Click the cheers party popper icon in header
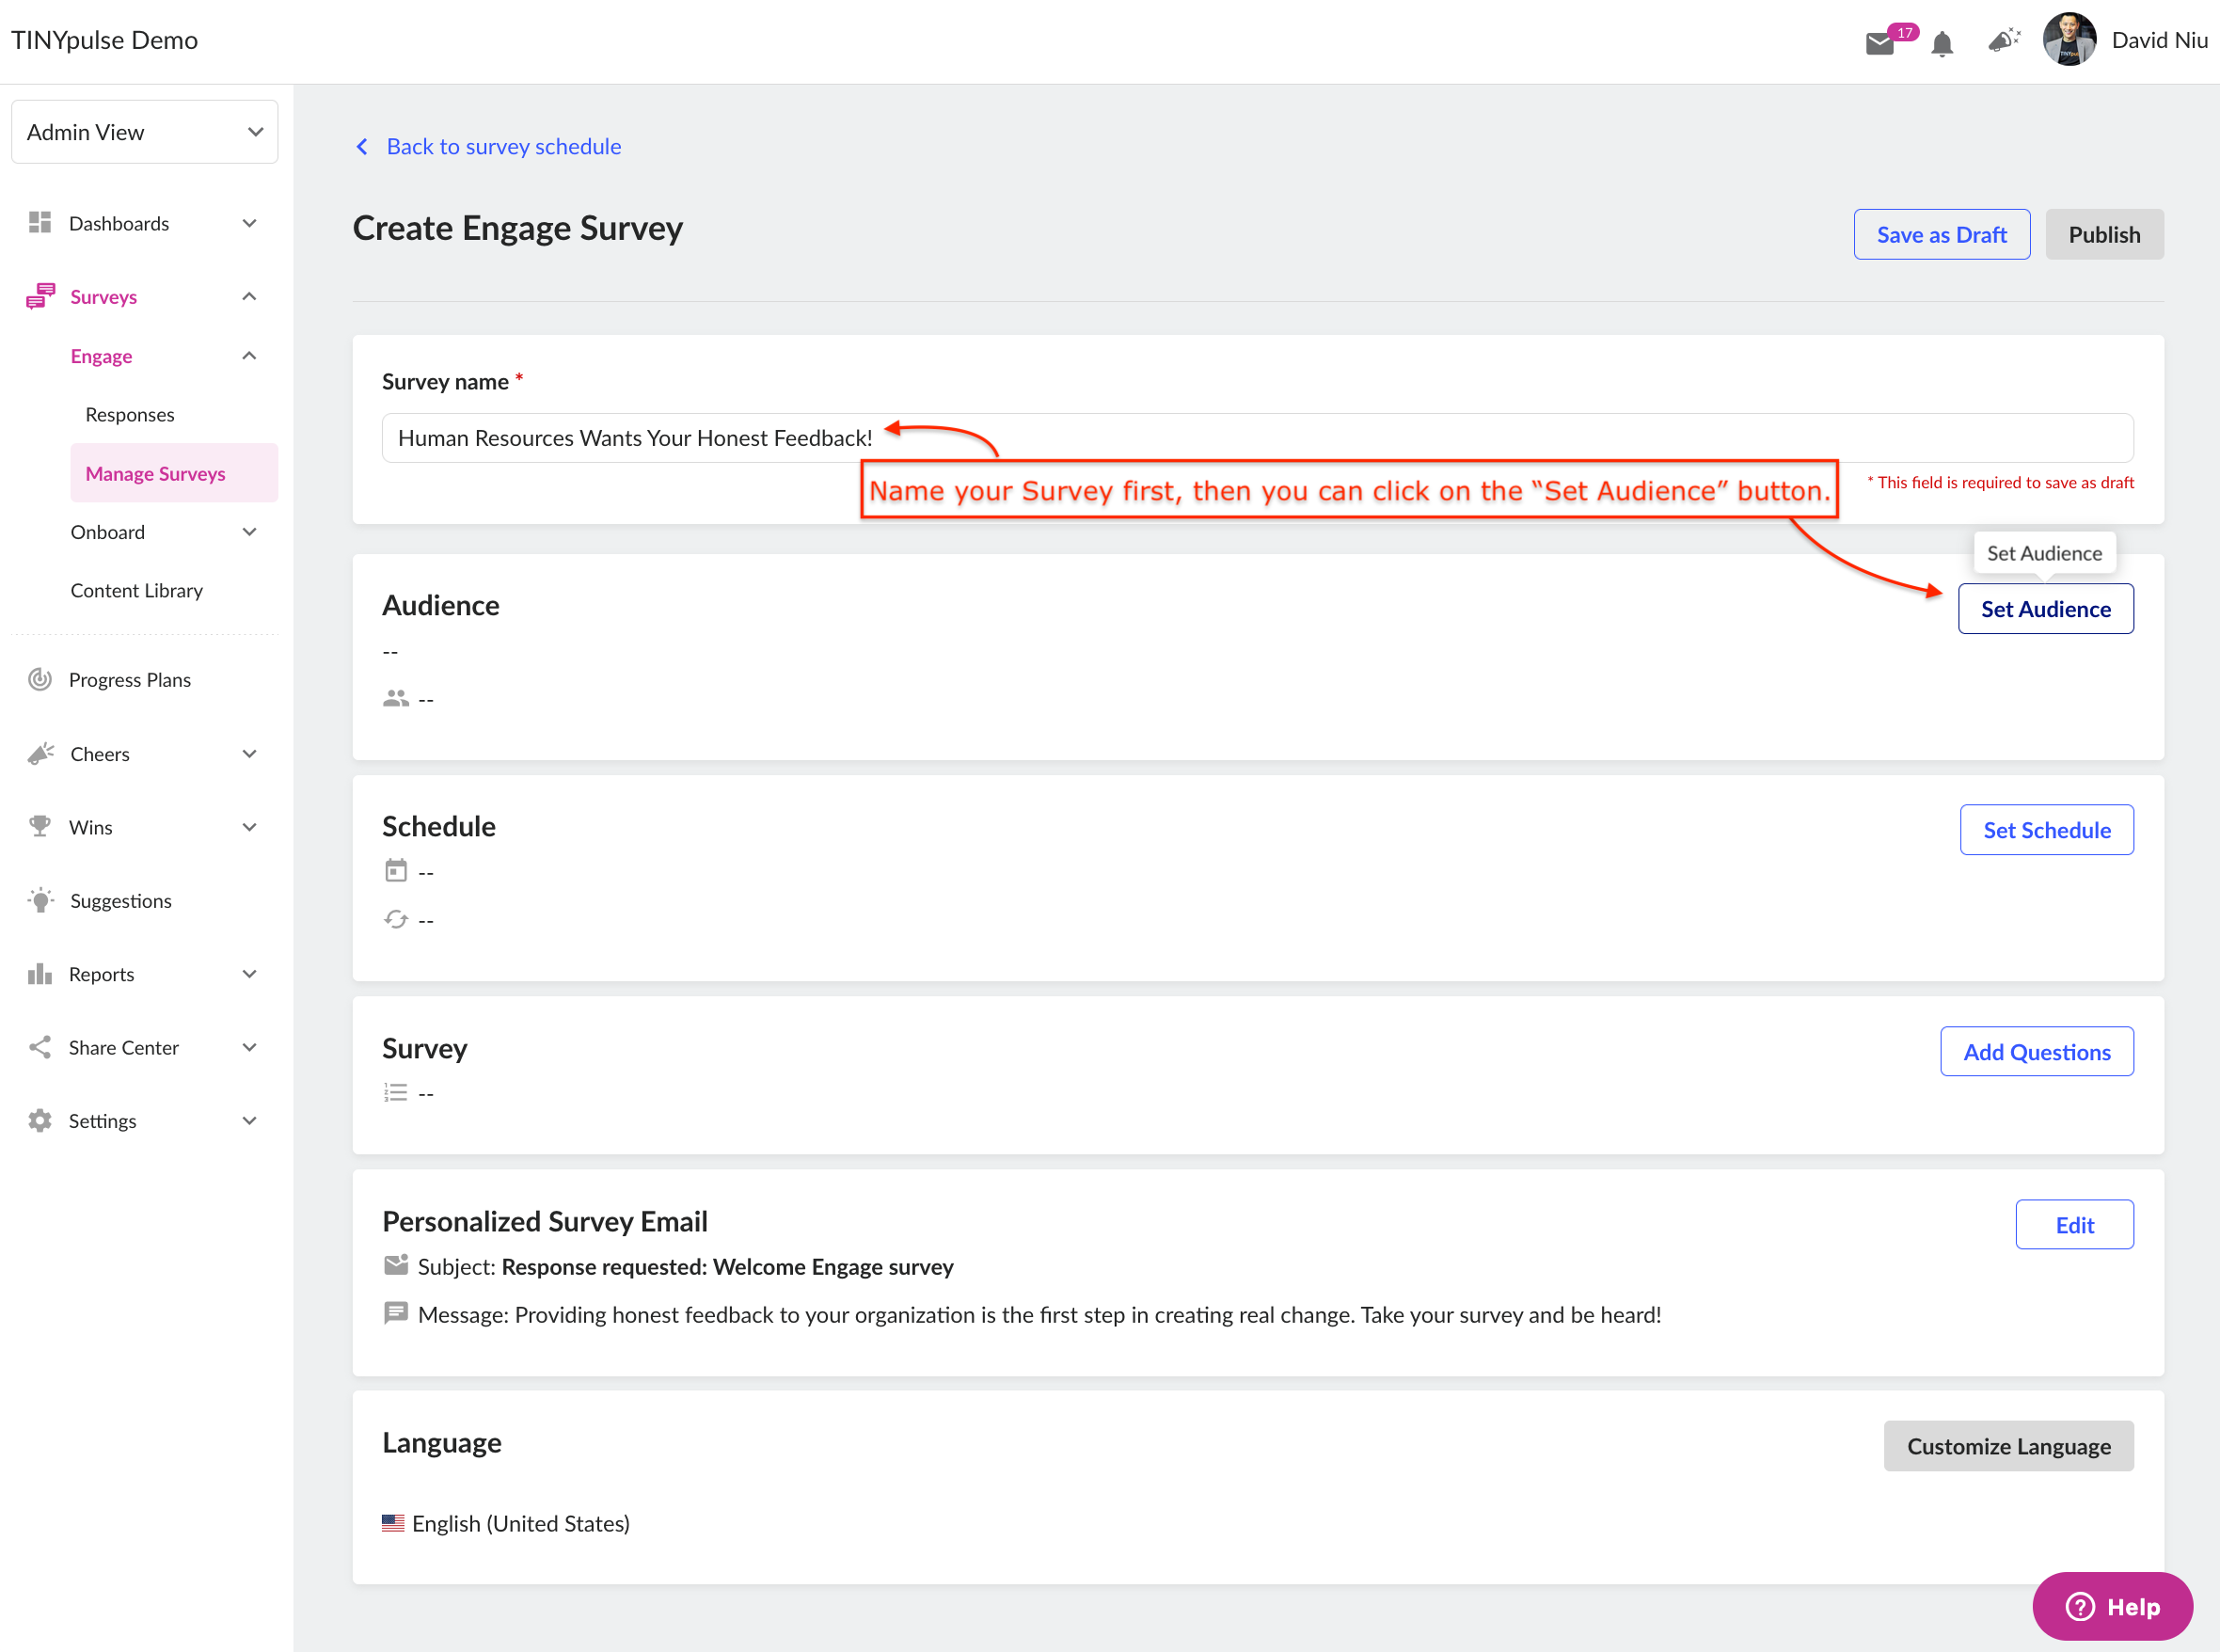 pyautogui.click(x=2004, y=40)
